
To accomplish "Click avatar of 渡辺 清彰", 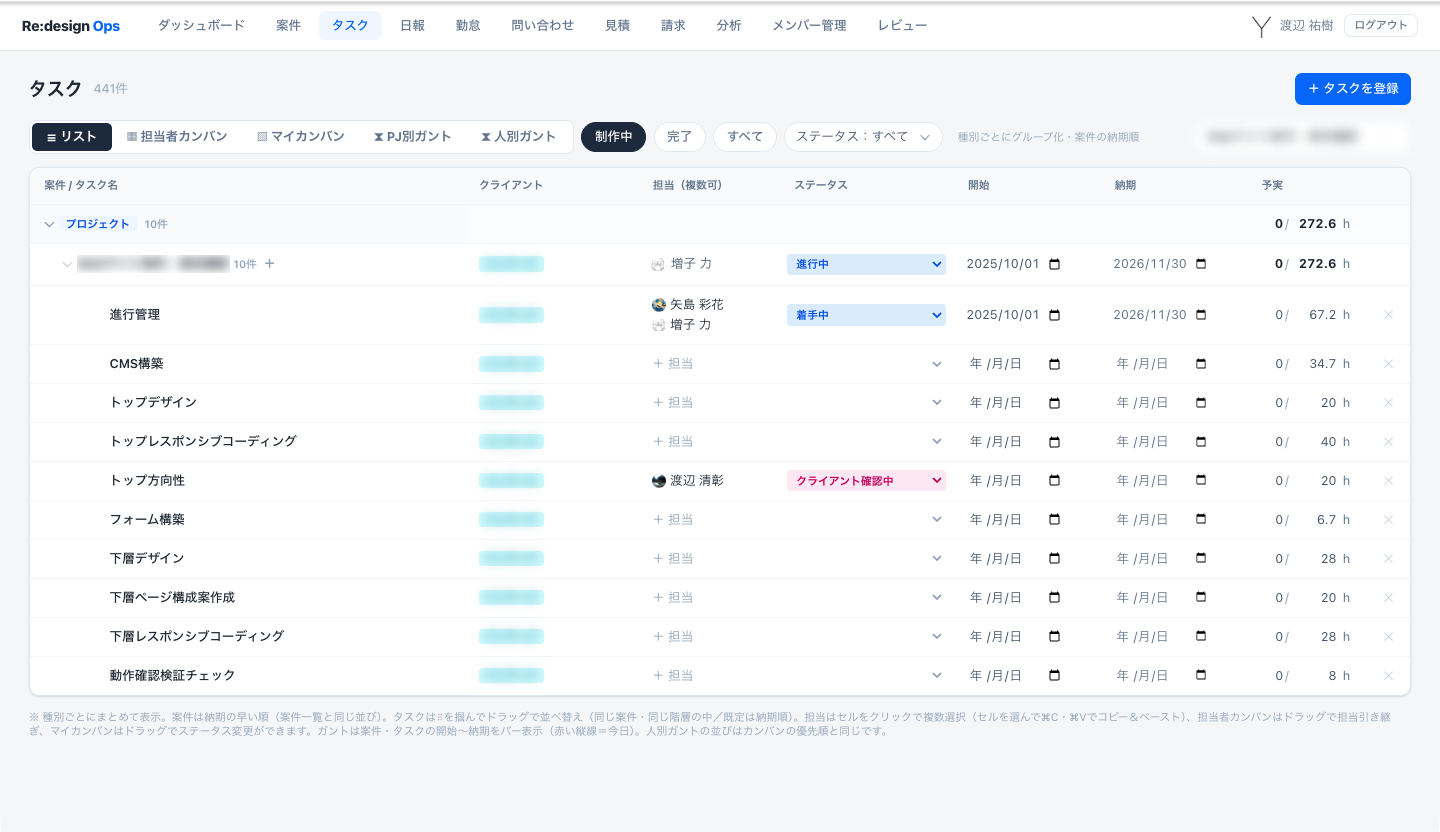I will coord(658,481).
